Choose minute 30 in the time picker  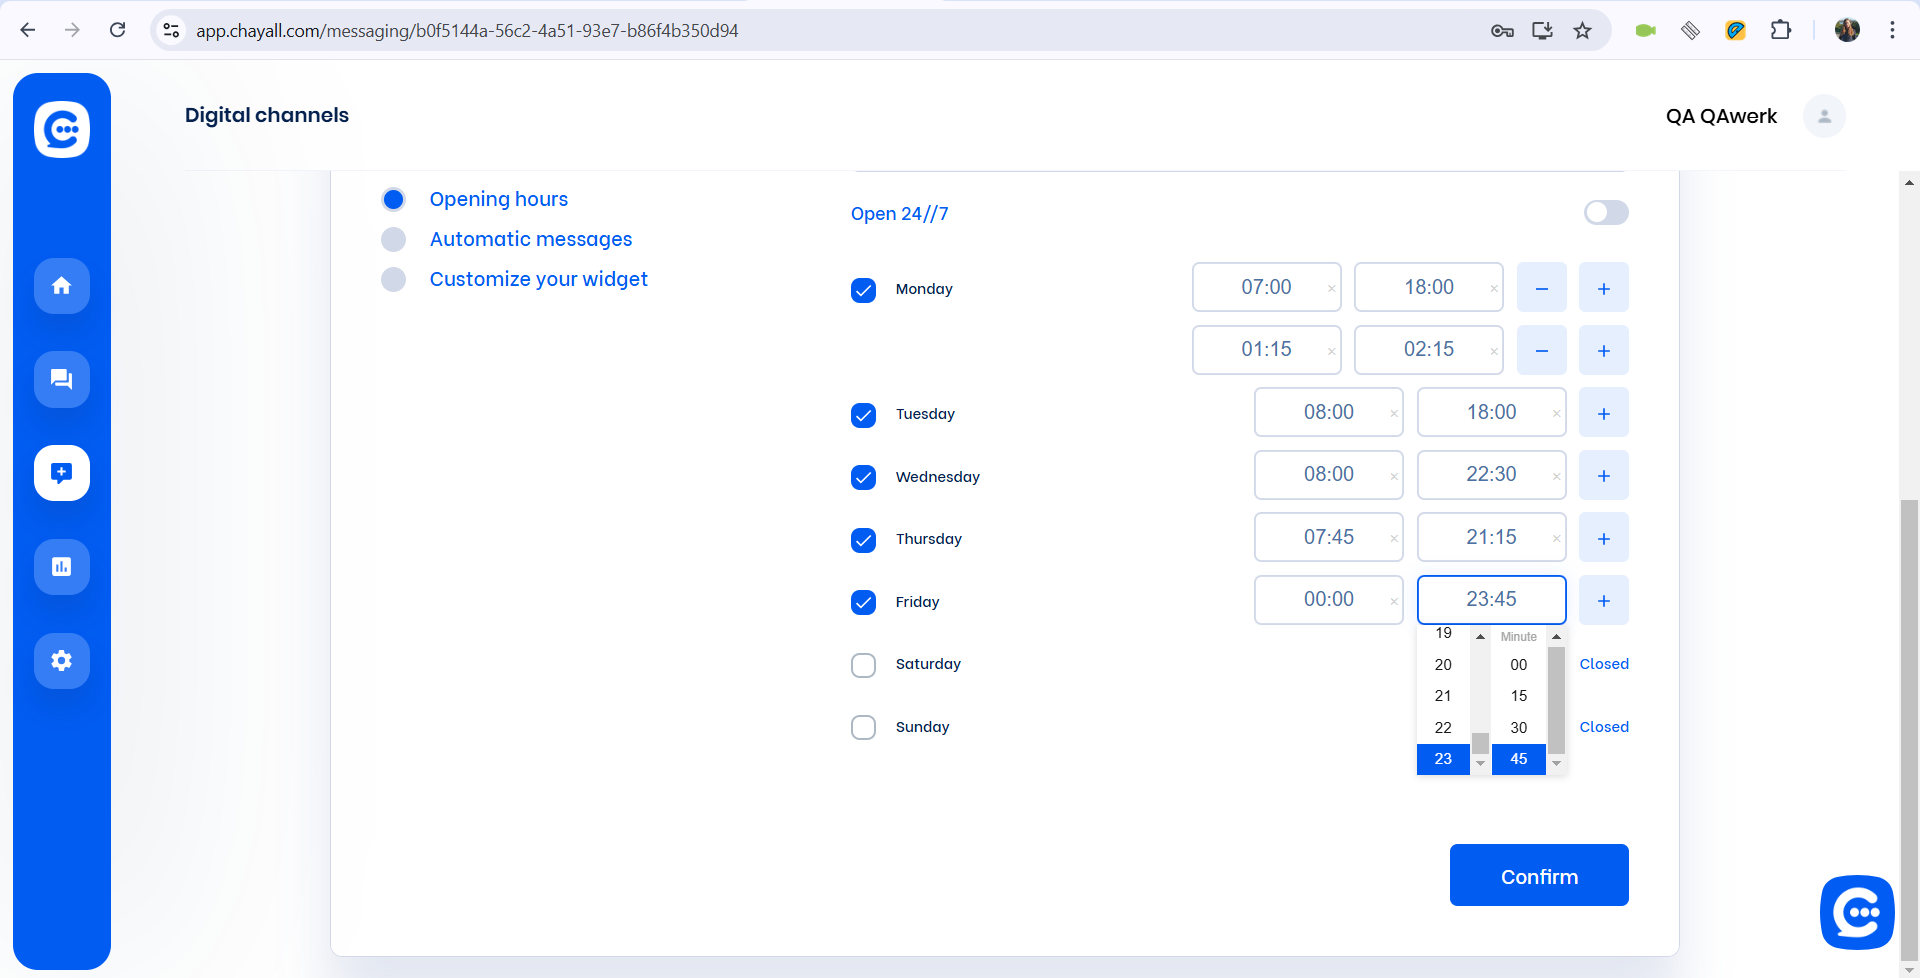point(1518,728)
